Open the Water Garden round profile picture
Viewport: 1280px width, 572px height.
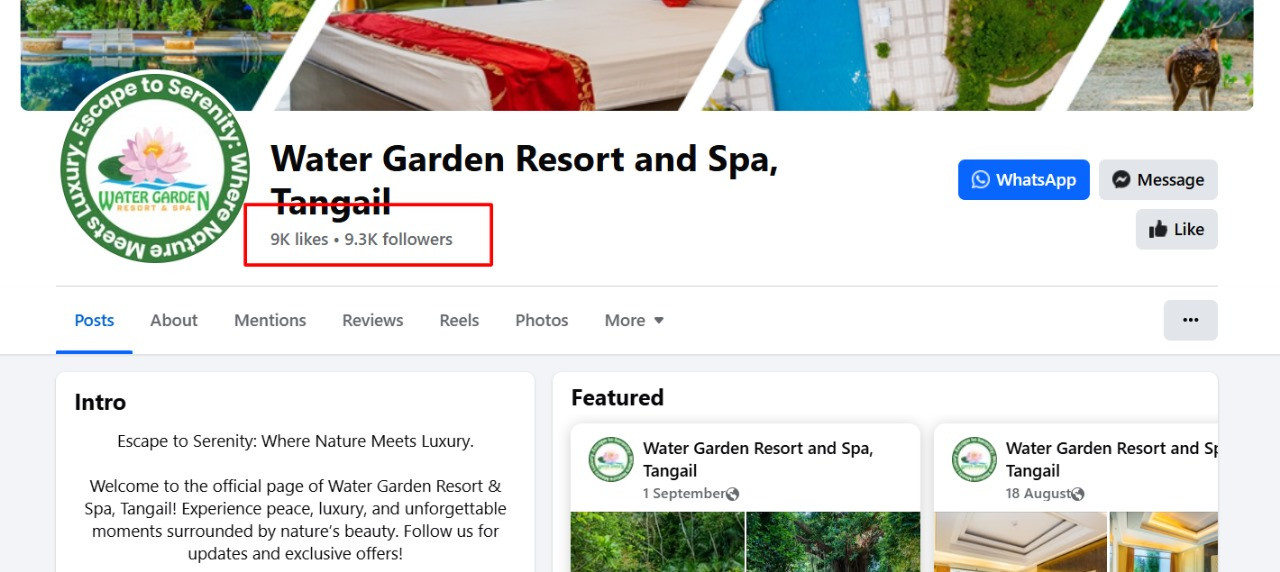point(155,167)
